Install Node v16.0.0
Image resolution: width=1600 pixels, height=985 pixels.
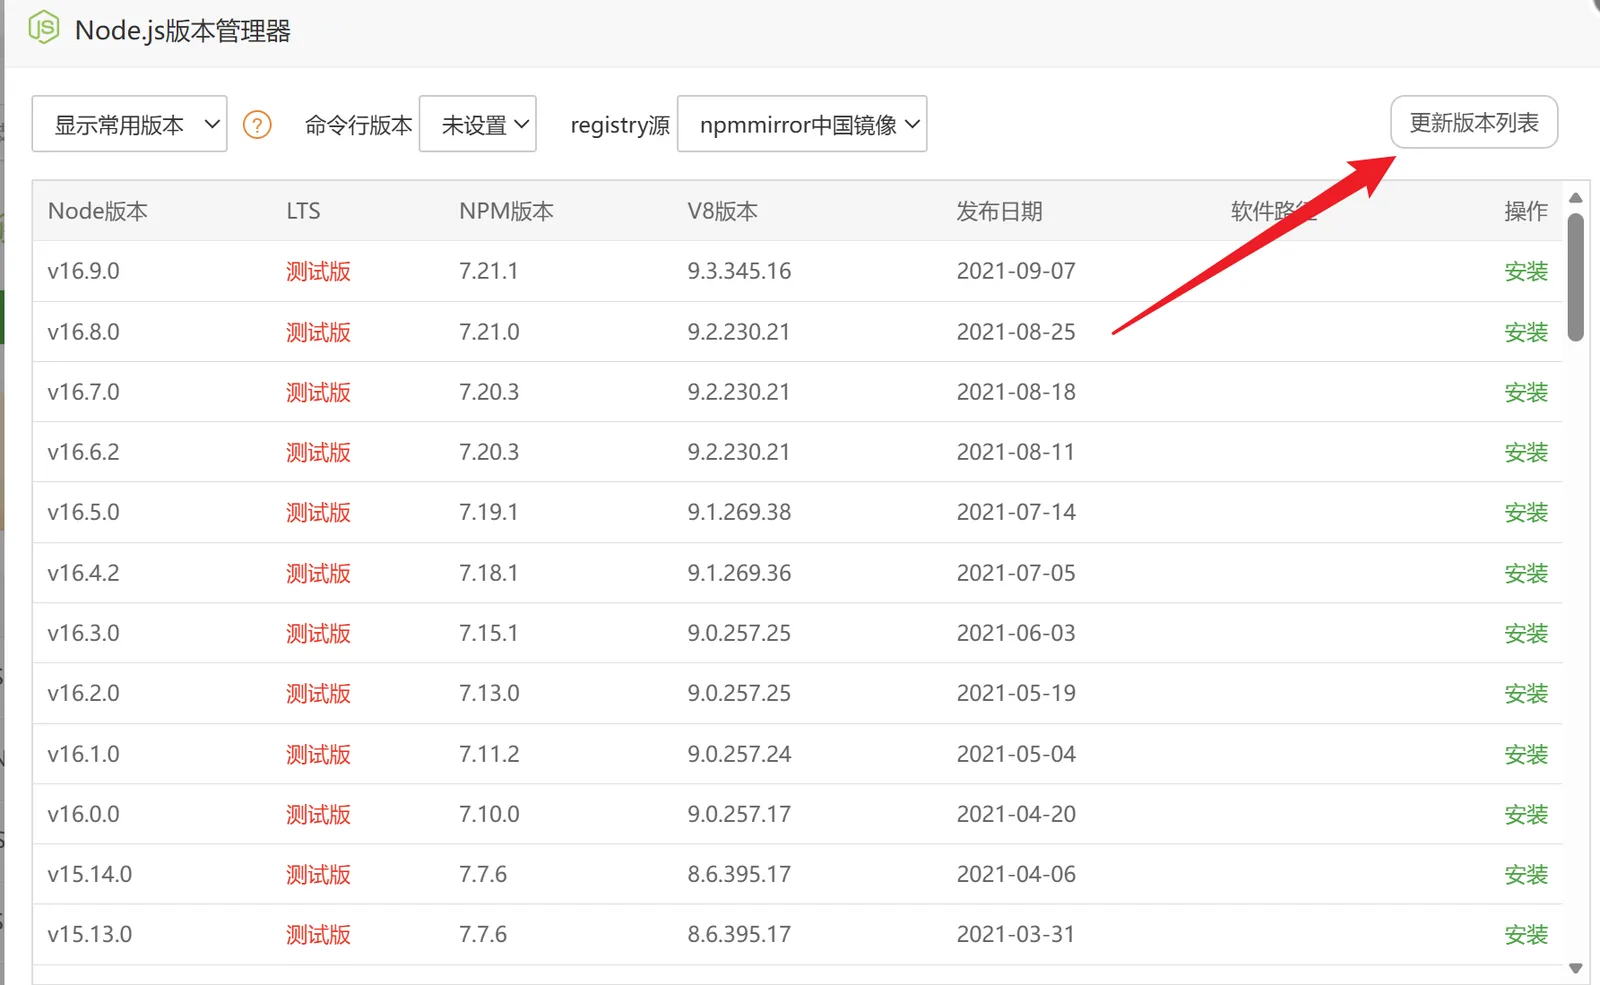tap(1526, 814)
